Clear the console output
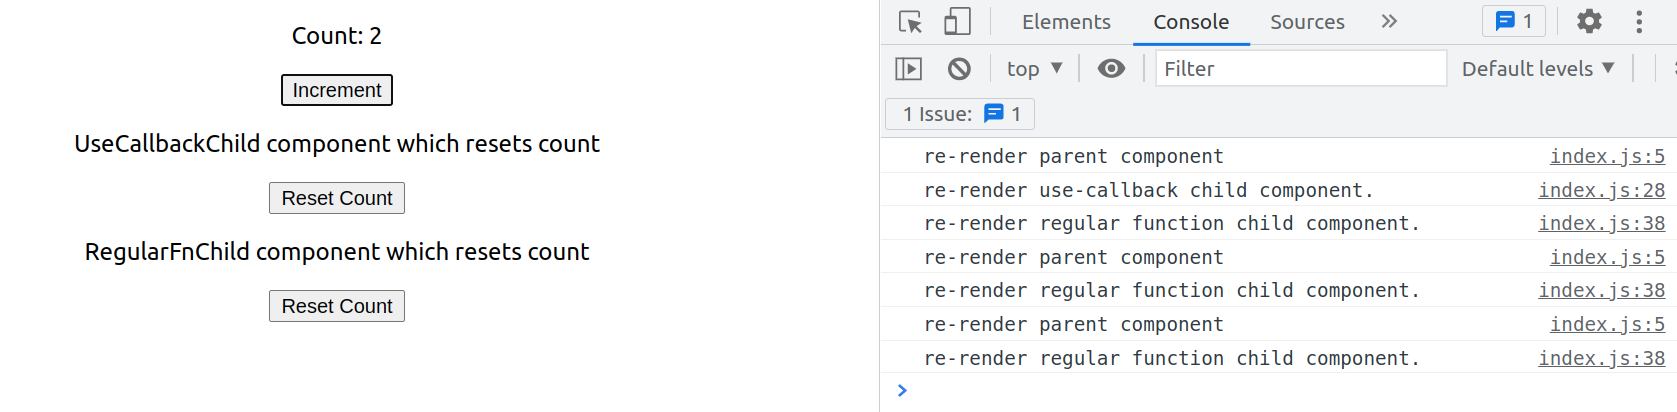 (x=959, y=69)
